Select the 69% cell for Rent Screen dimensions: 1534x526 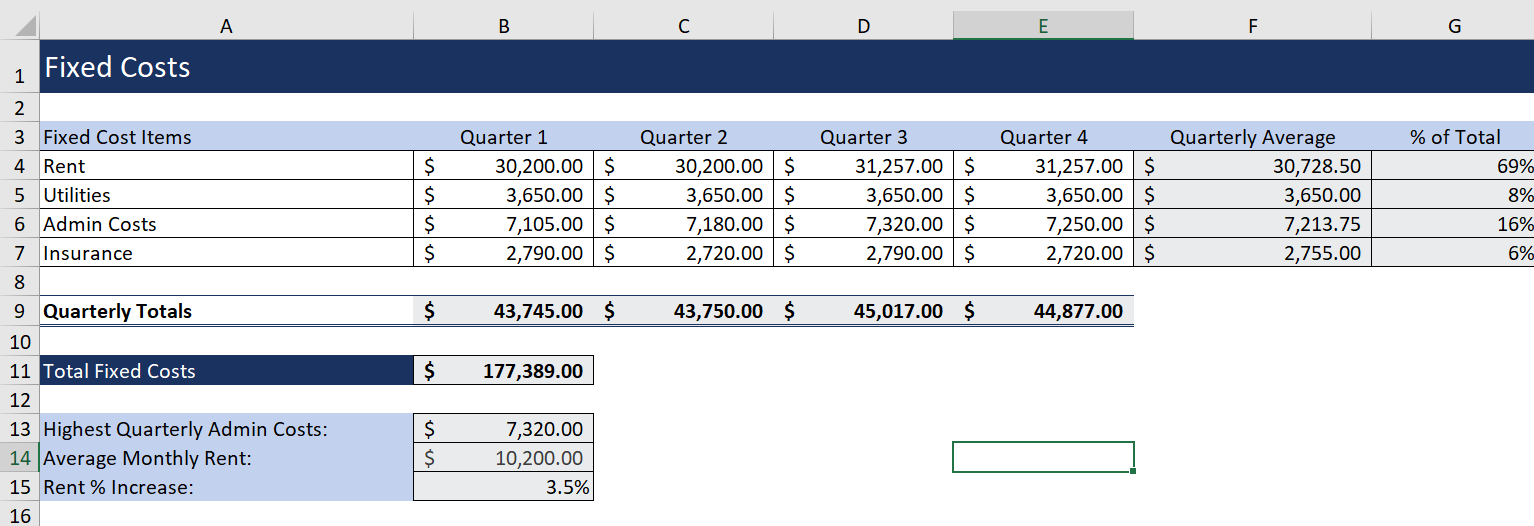coord(1453,166)
